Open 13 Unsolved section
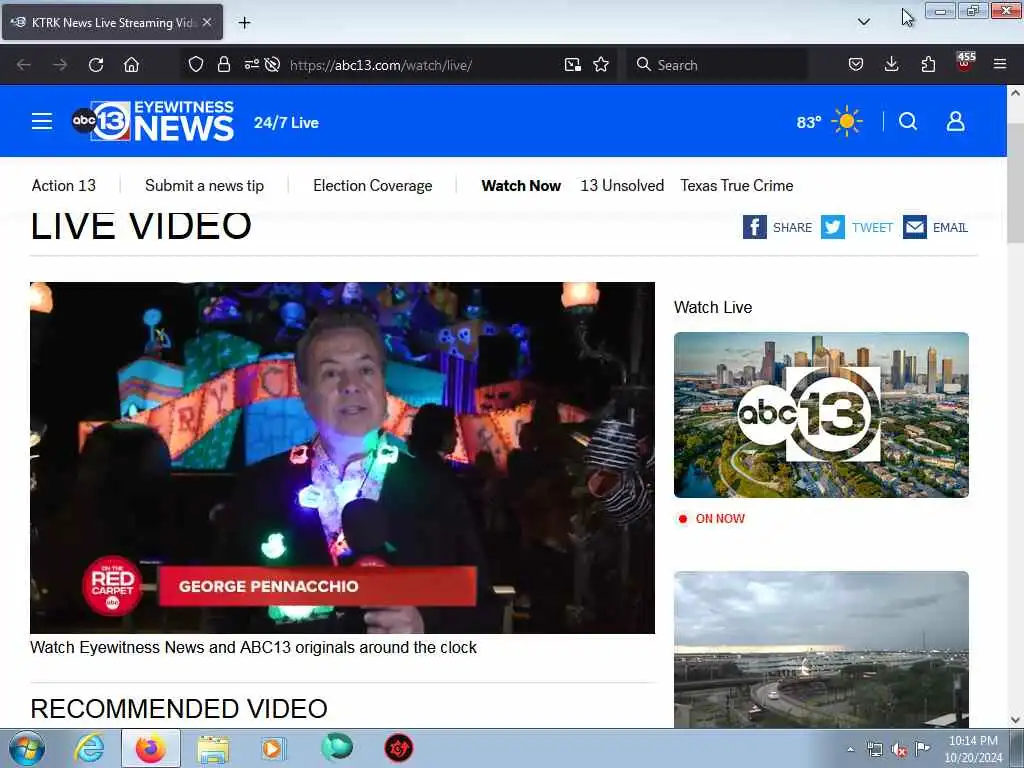Image resolution: width=1024 pixels, height=768 pixels. pos(622,185)
